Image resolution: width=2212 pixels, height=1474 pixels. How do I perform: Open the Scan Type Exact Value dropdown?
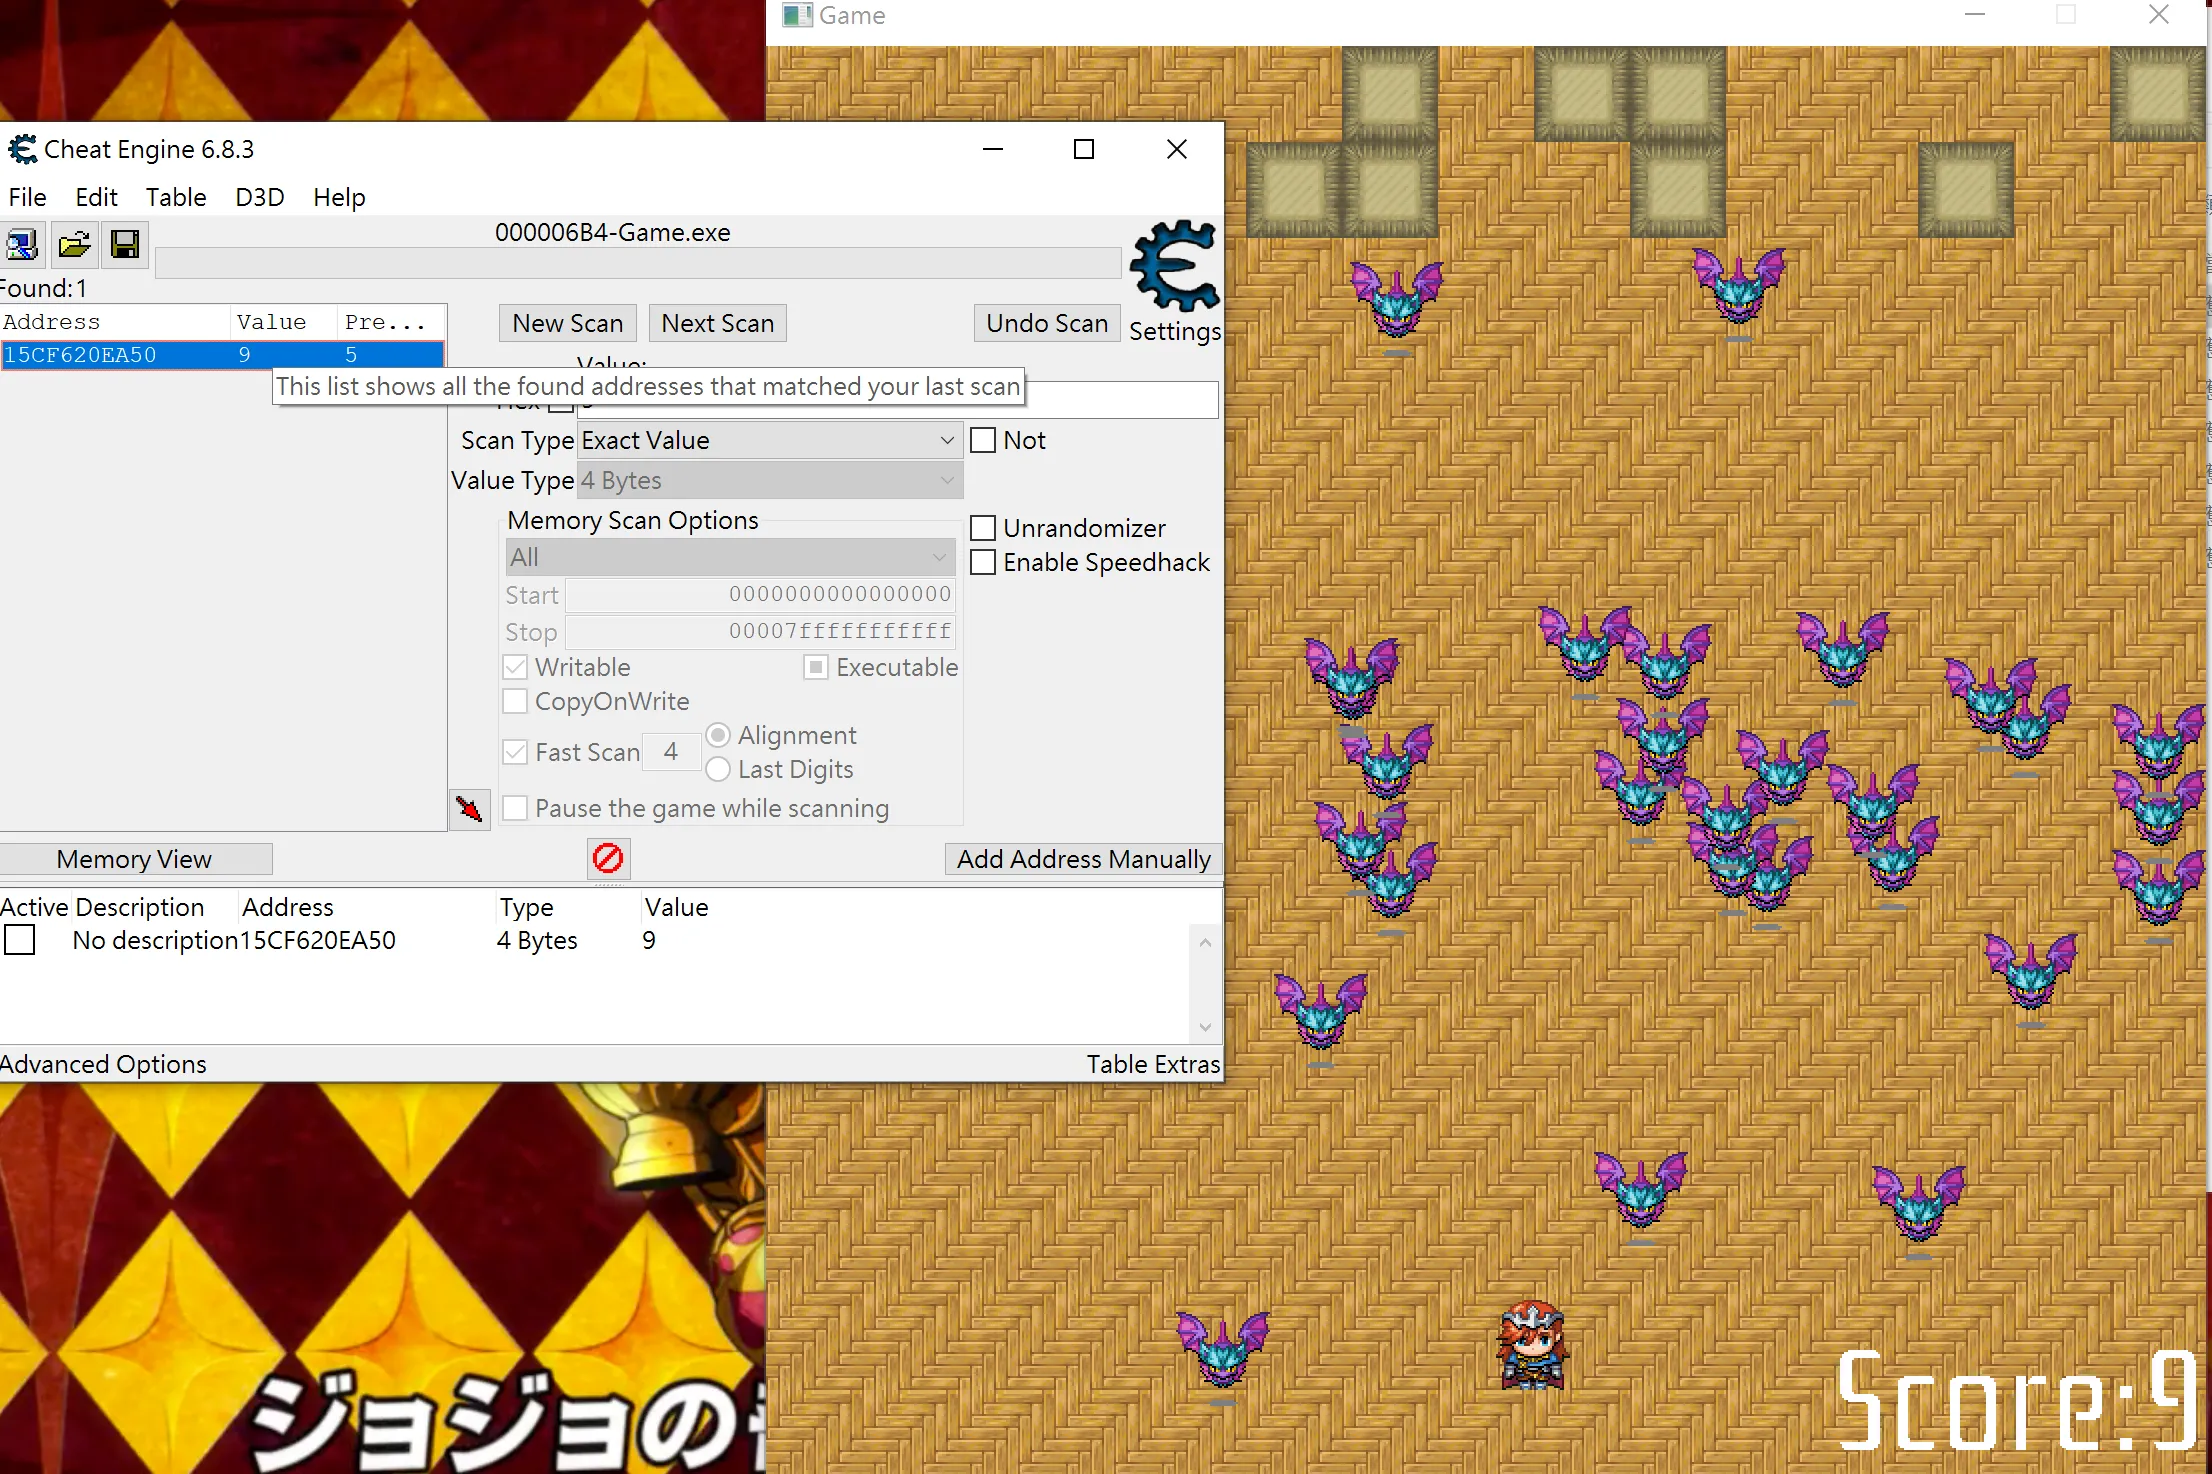(x=770, y=440)
